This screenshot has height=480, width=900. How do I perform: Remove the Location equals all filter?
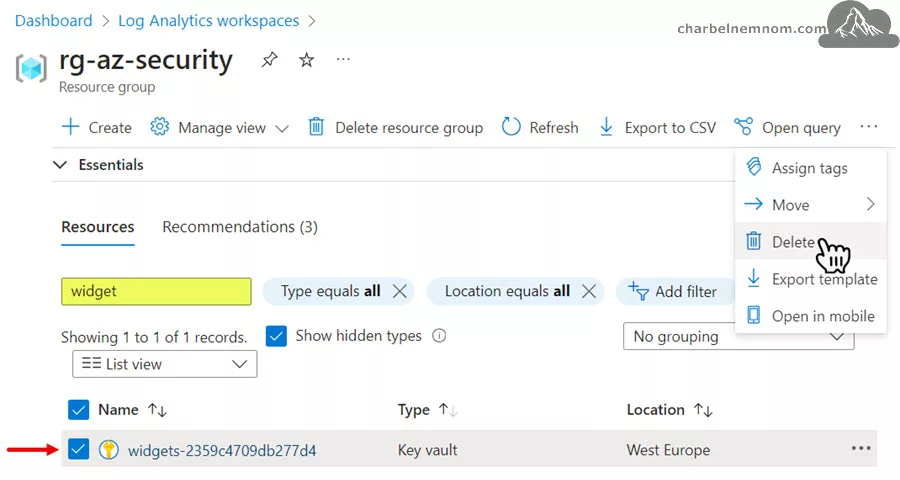pyautogui.click(x=589, y=291)
